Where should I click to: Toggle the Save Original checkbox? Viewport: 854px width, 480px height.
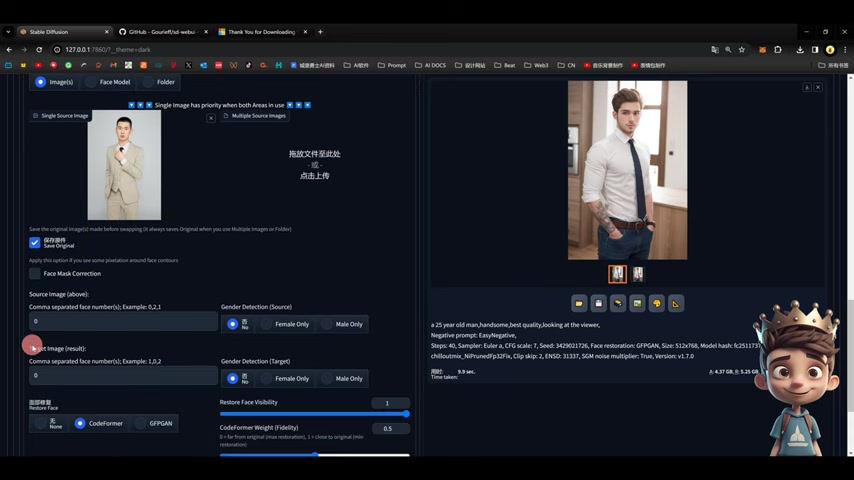click(35, 242)
